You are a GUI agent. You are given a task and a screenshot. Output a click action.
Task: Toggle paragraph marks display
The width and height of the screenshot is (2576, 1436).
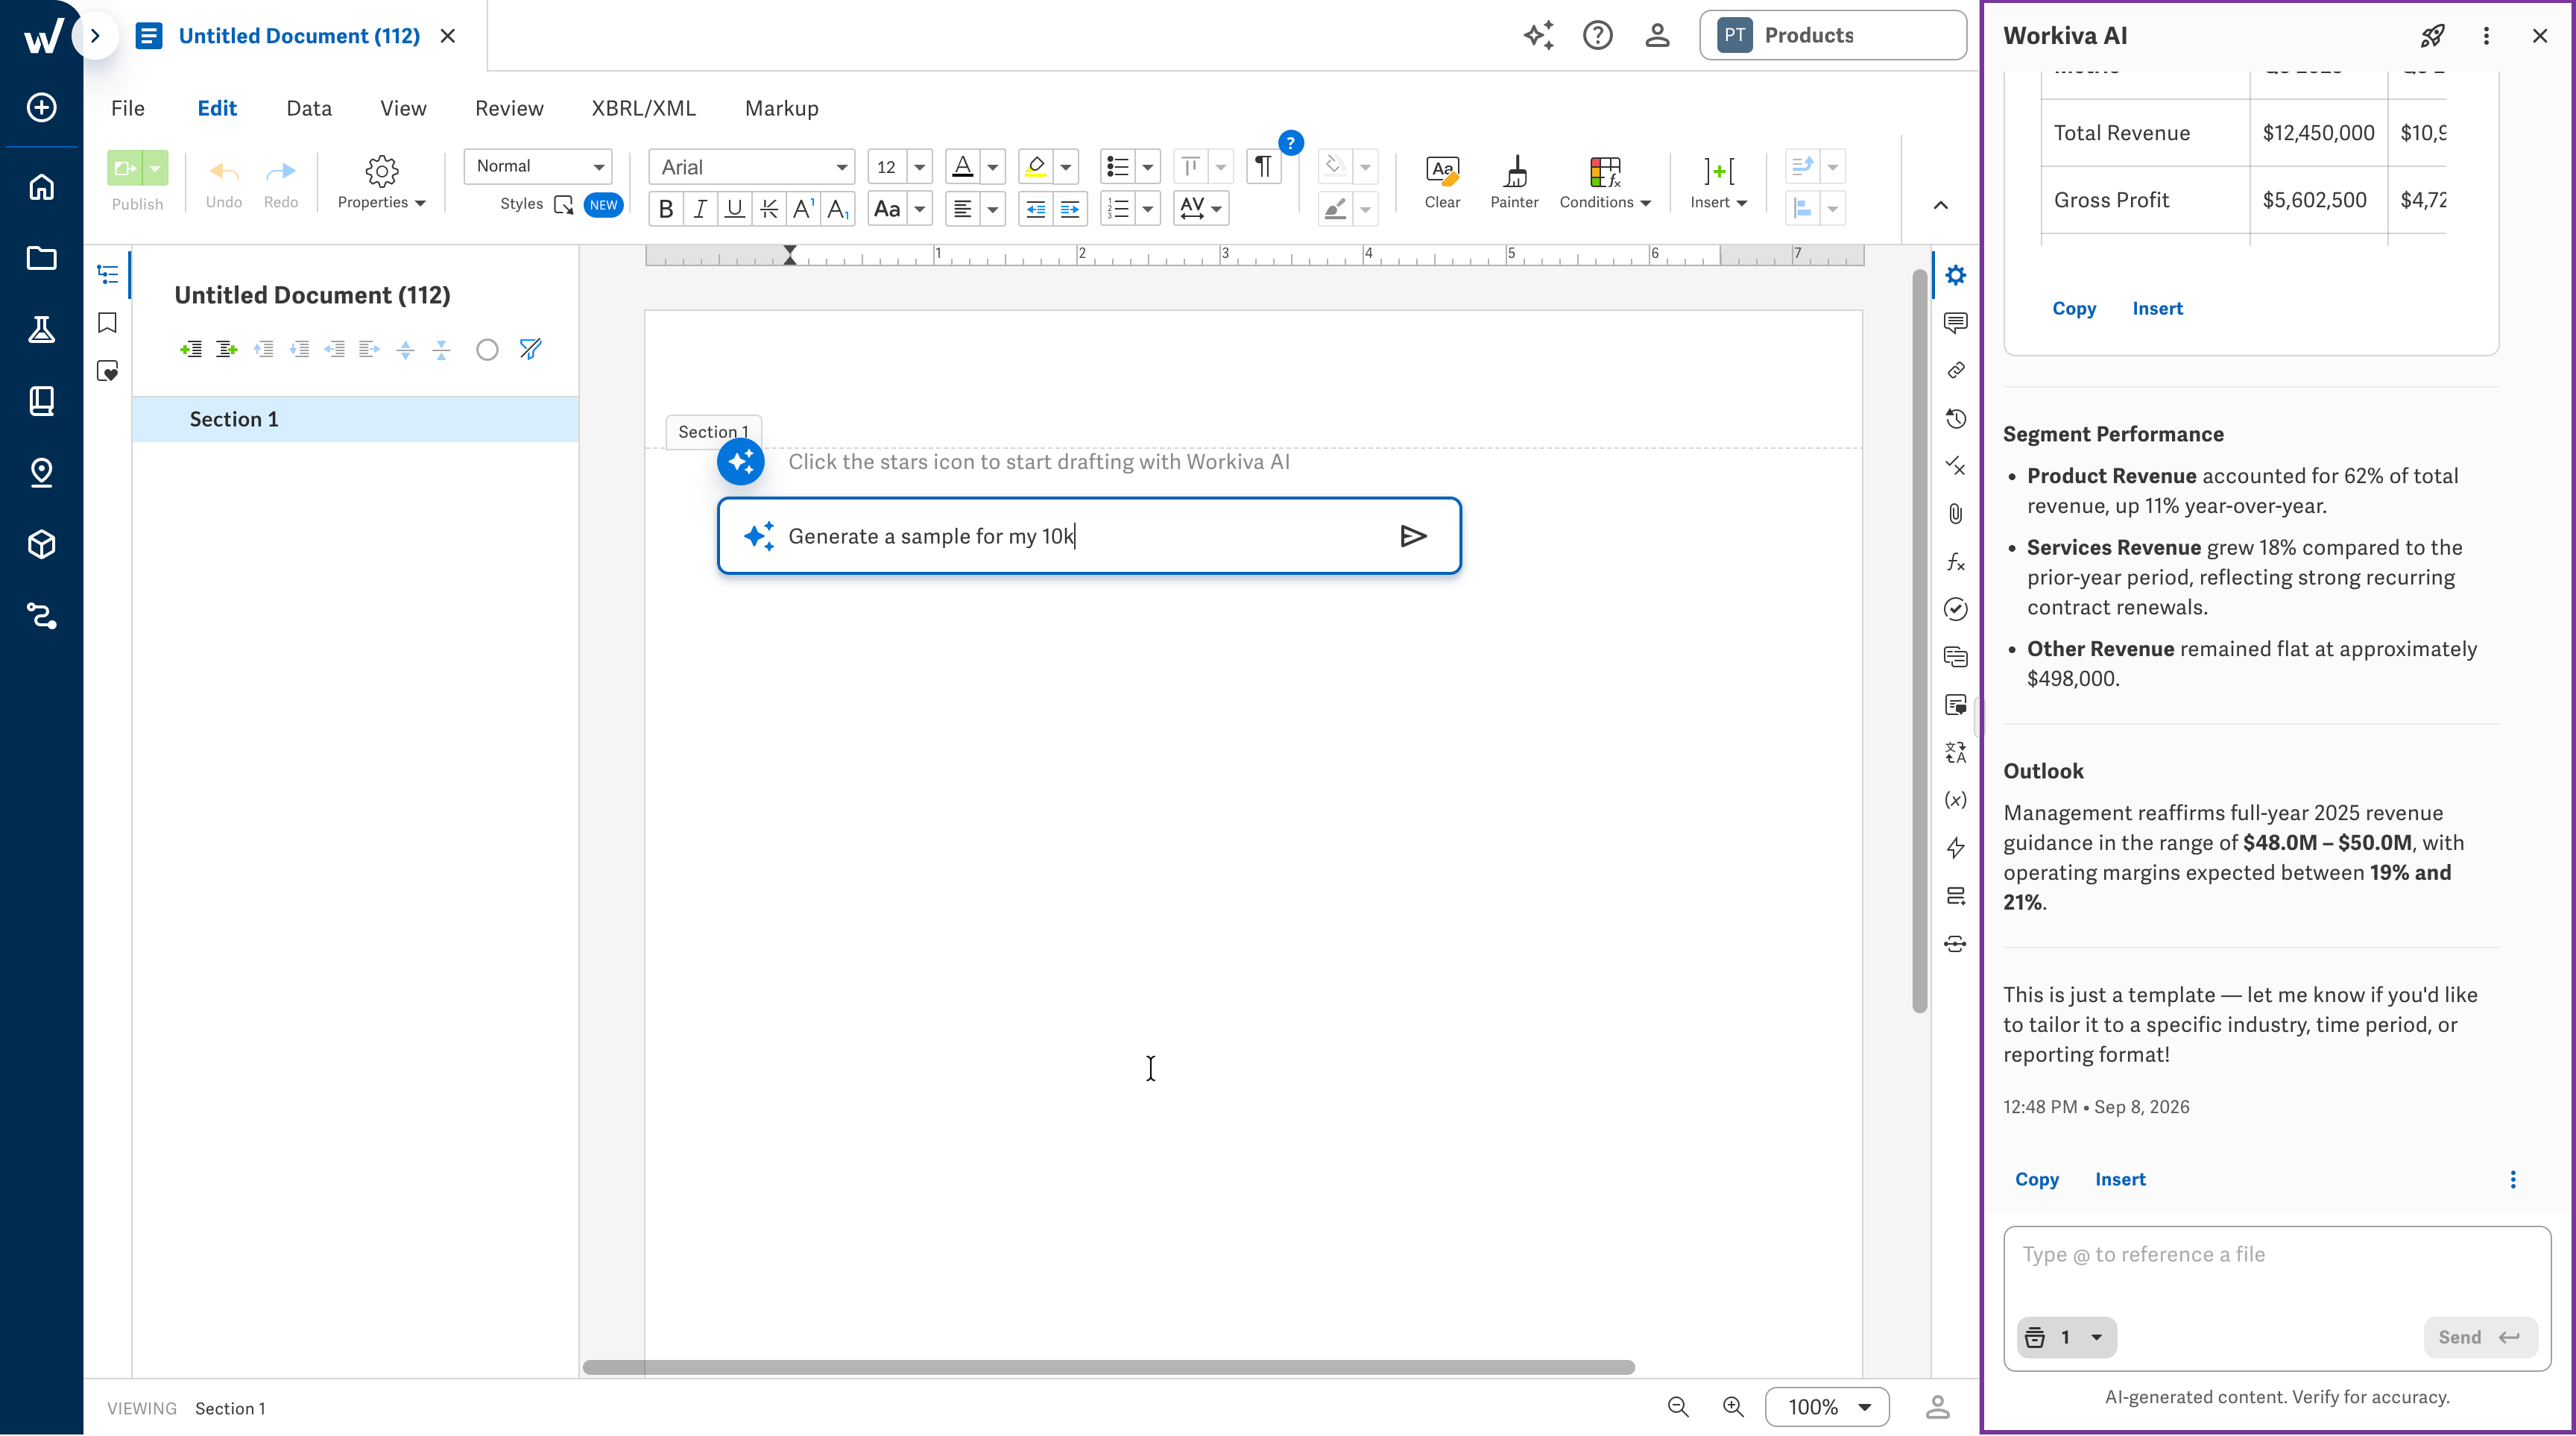[x=1263, y=166]
